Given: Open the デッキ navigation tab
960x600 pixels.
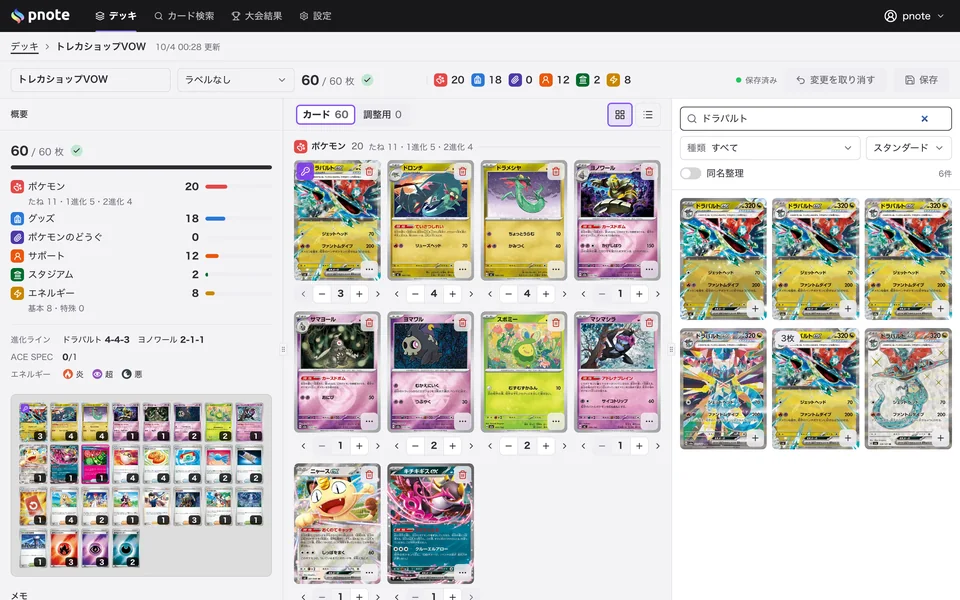Looking at the screenshot, I should (x=116, y=16).
